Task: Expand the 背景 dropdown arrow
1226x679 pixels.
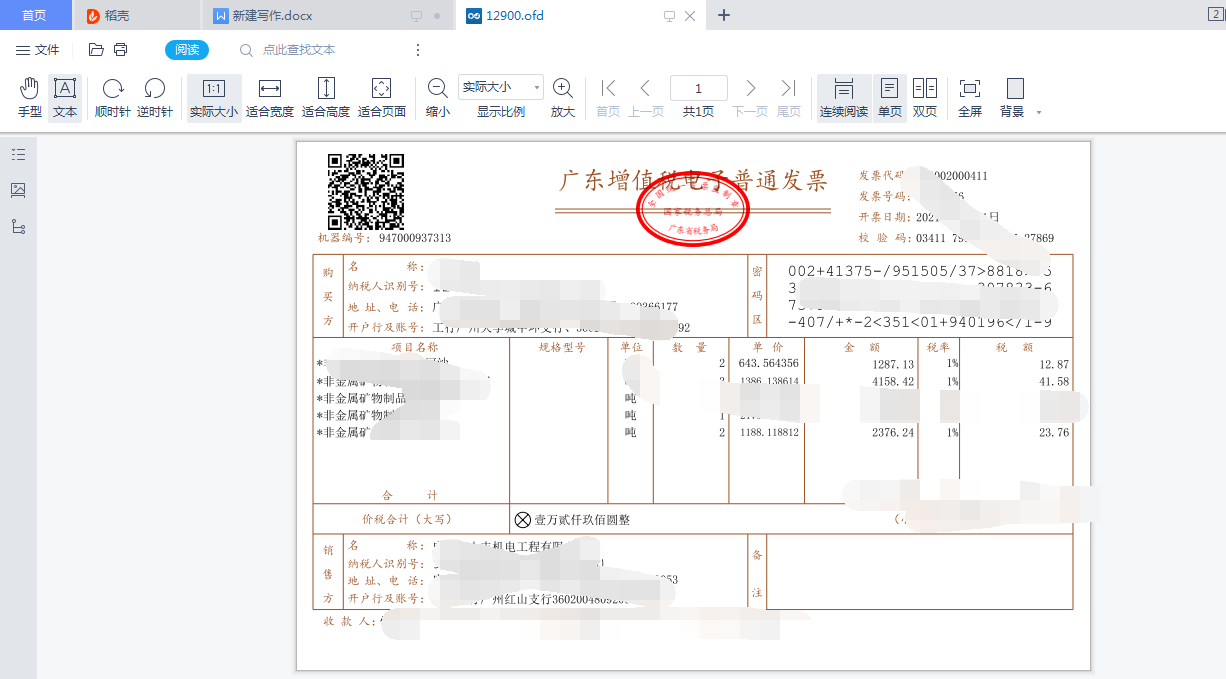Action: pyautogui.click(x=1039, y=113)
